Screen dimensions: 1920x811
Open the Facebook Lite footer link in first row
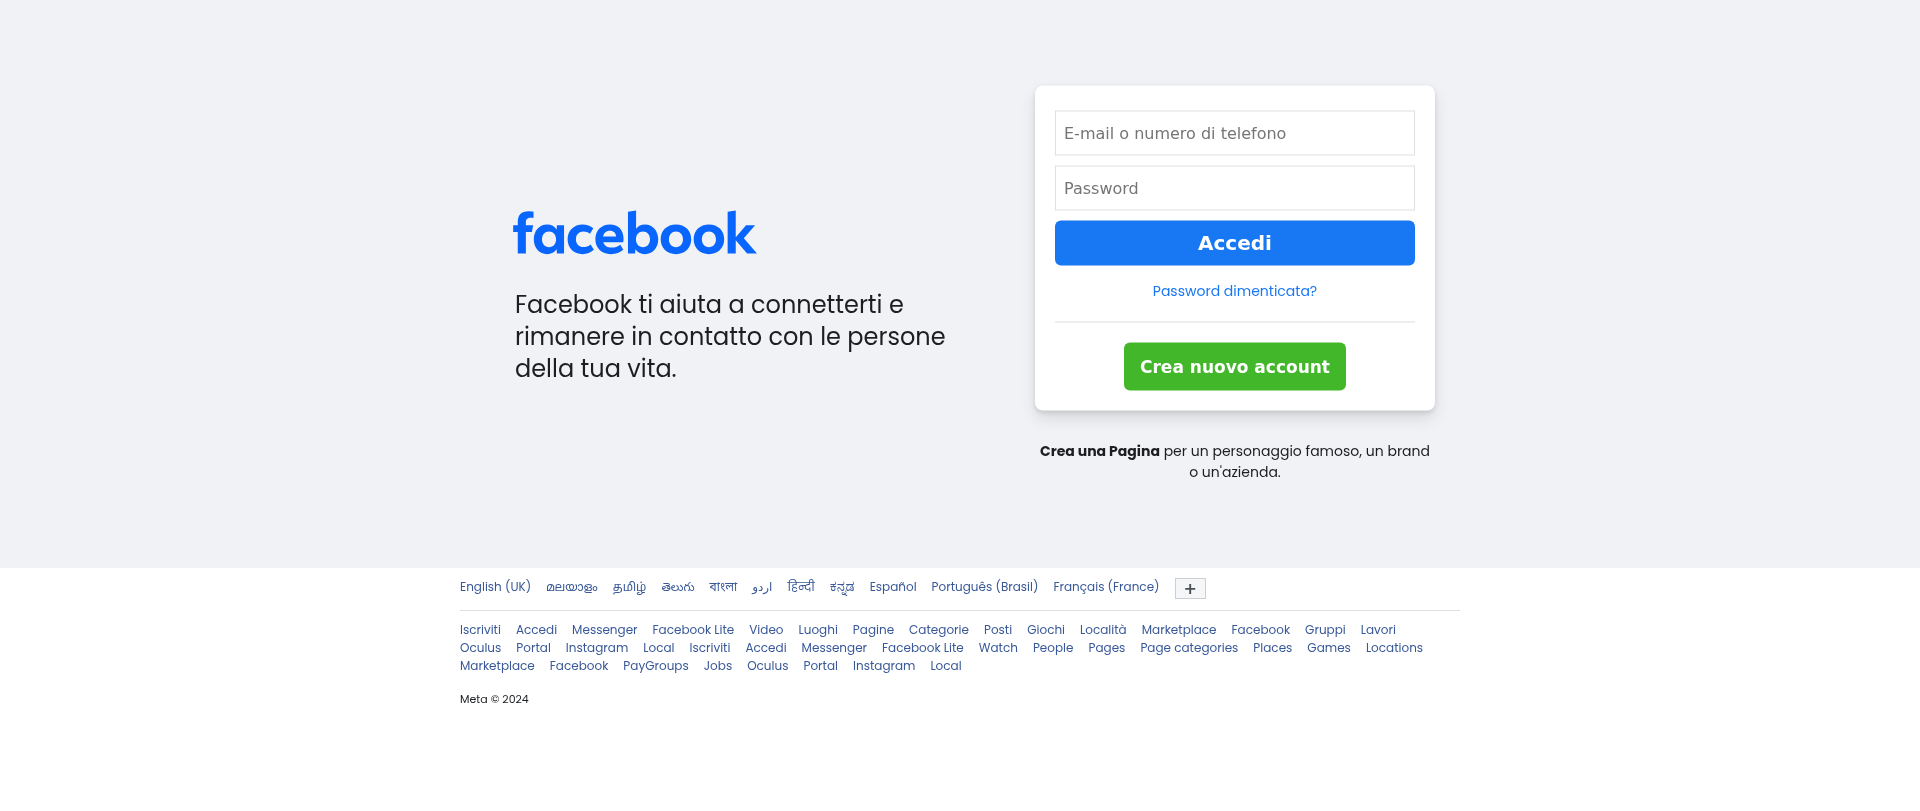(x=693, y=630)
